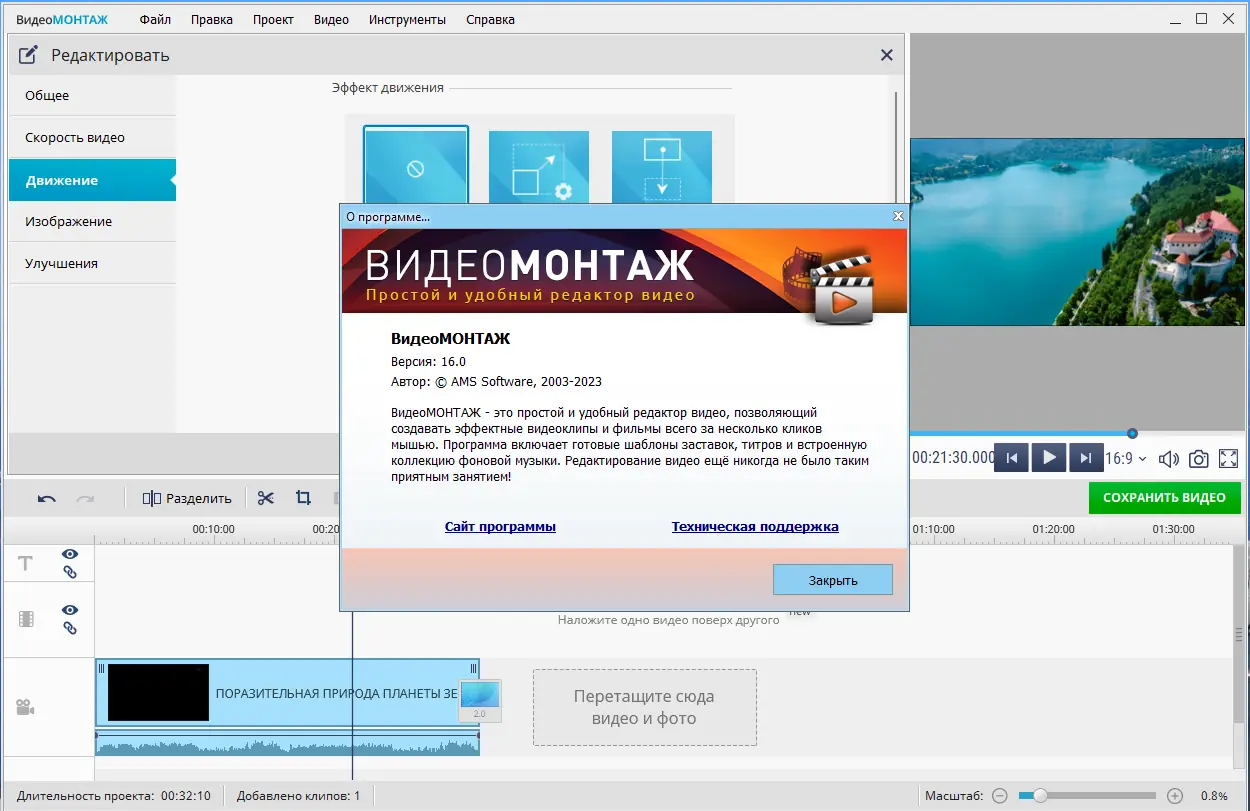Click the Добавлено клипов: 1 status text
The image size is (1250, 811).
(x=298, y=796)
